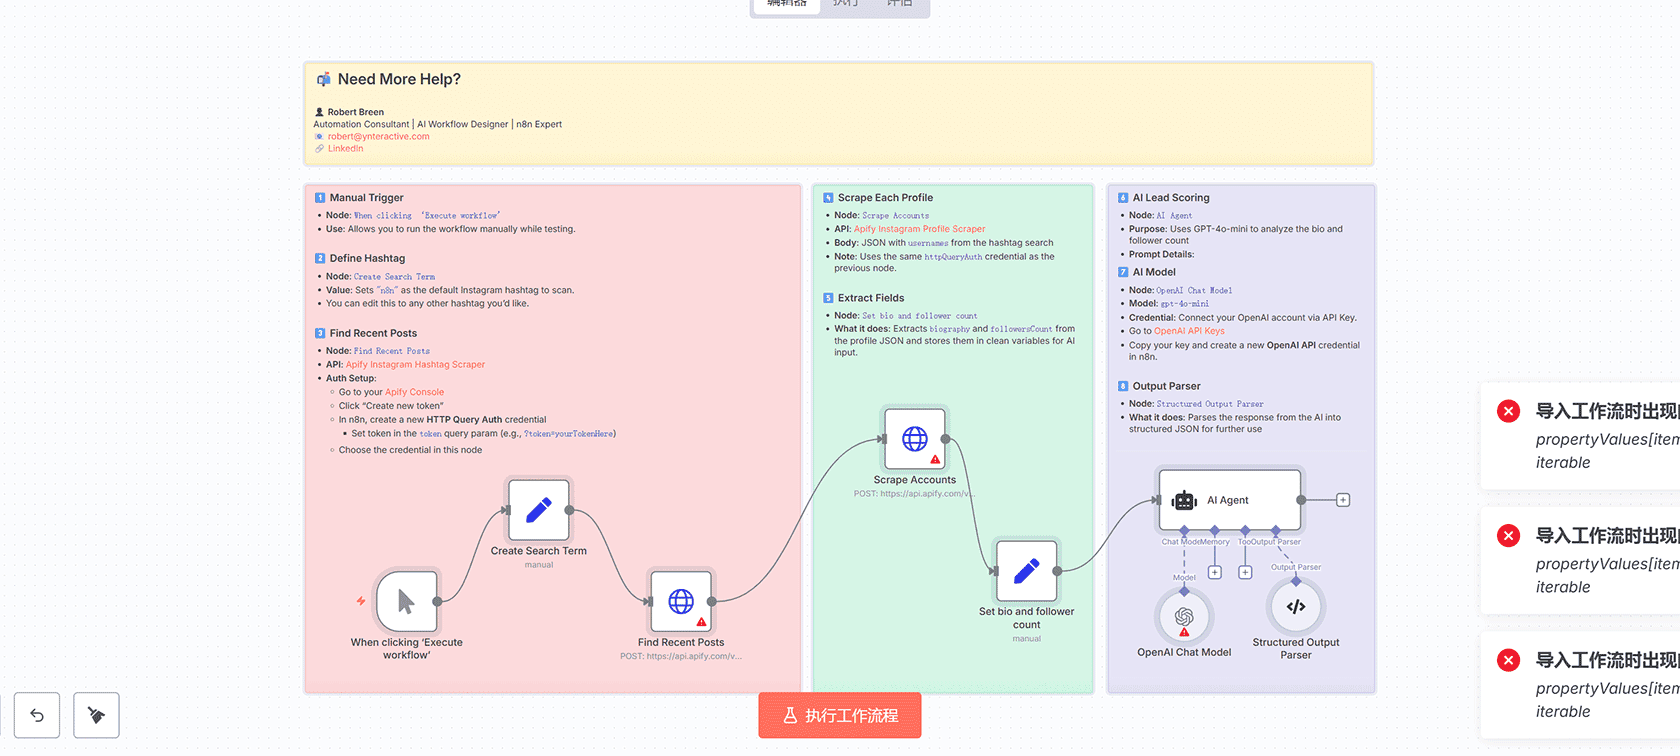1680x756 pixels.
Task: Switch to the 执行 tab
Action: pos(846,4)
